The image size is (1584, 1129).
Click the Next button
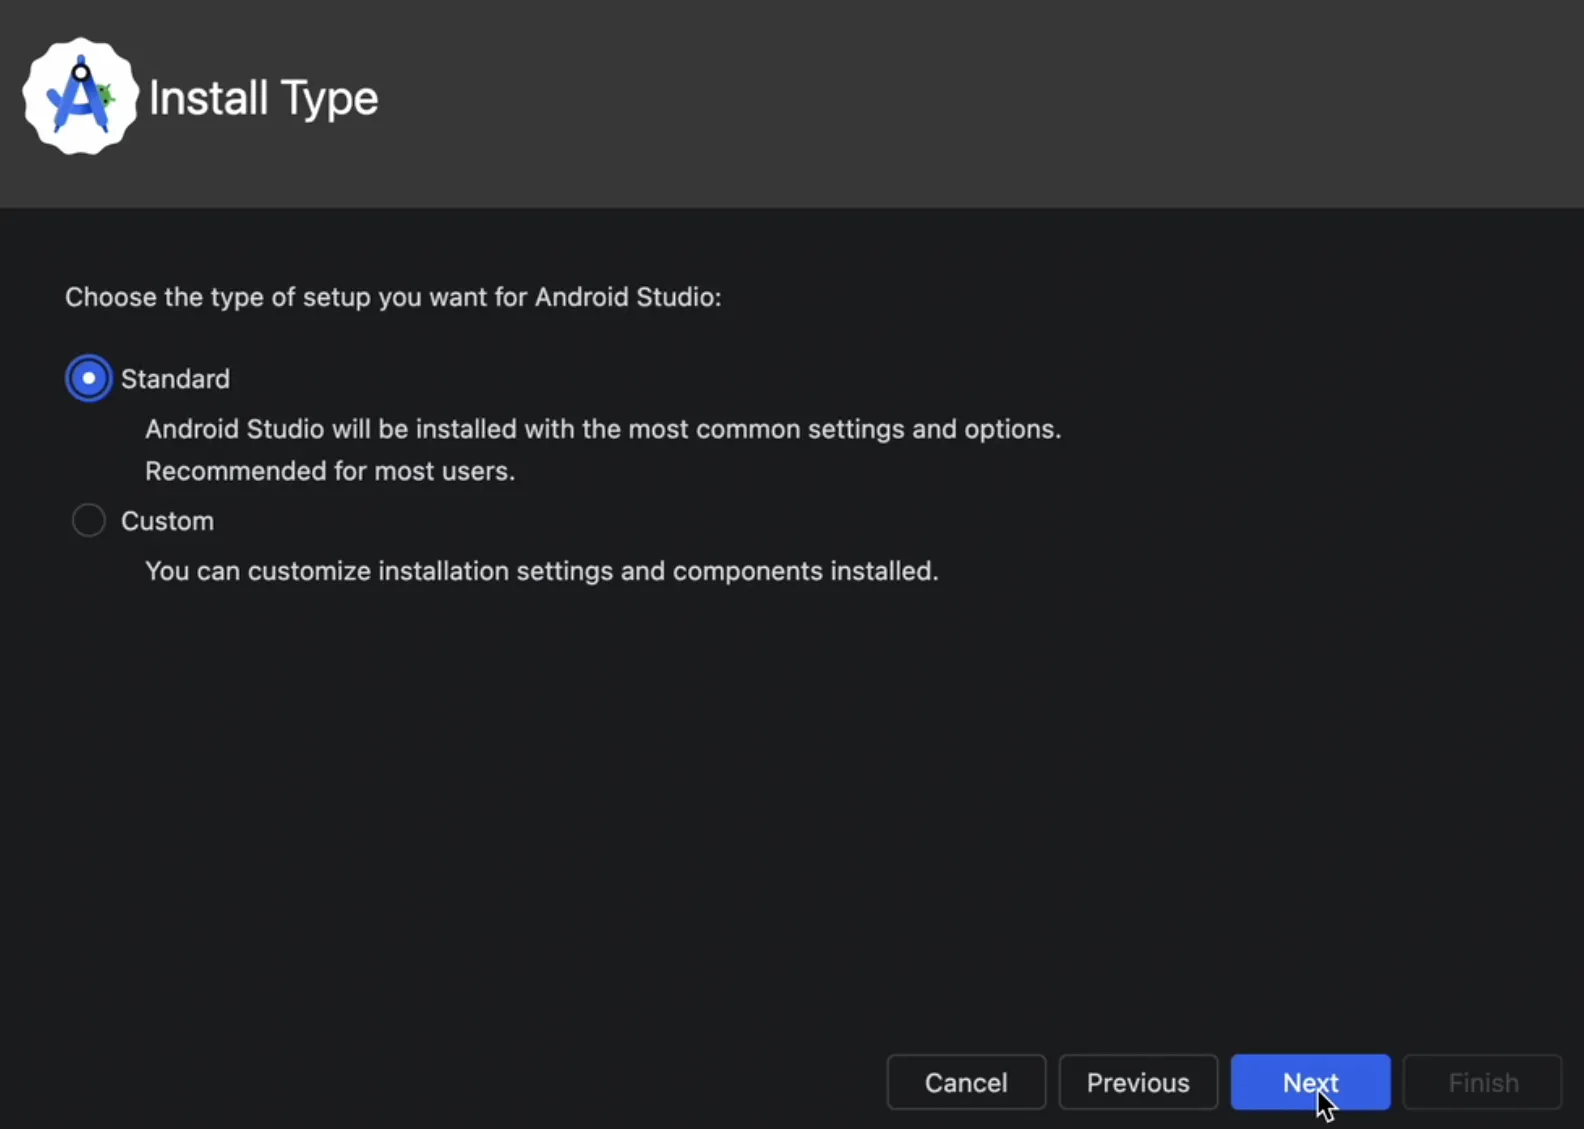(1310, 1082)
